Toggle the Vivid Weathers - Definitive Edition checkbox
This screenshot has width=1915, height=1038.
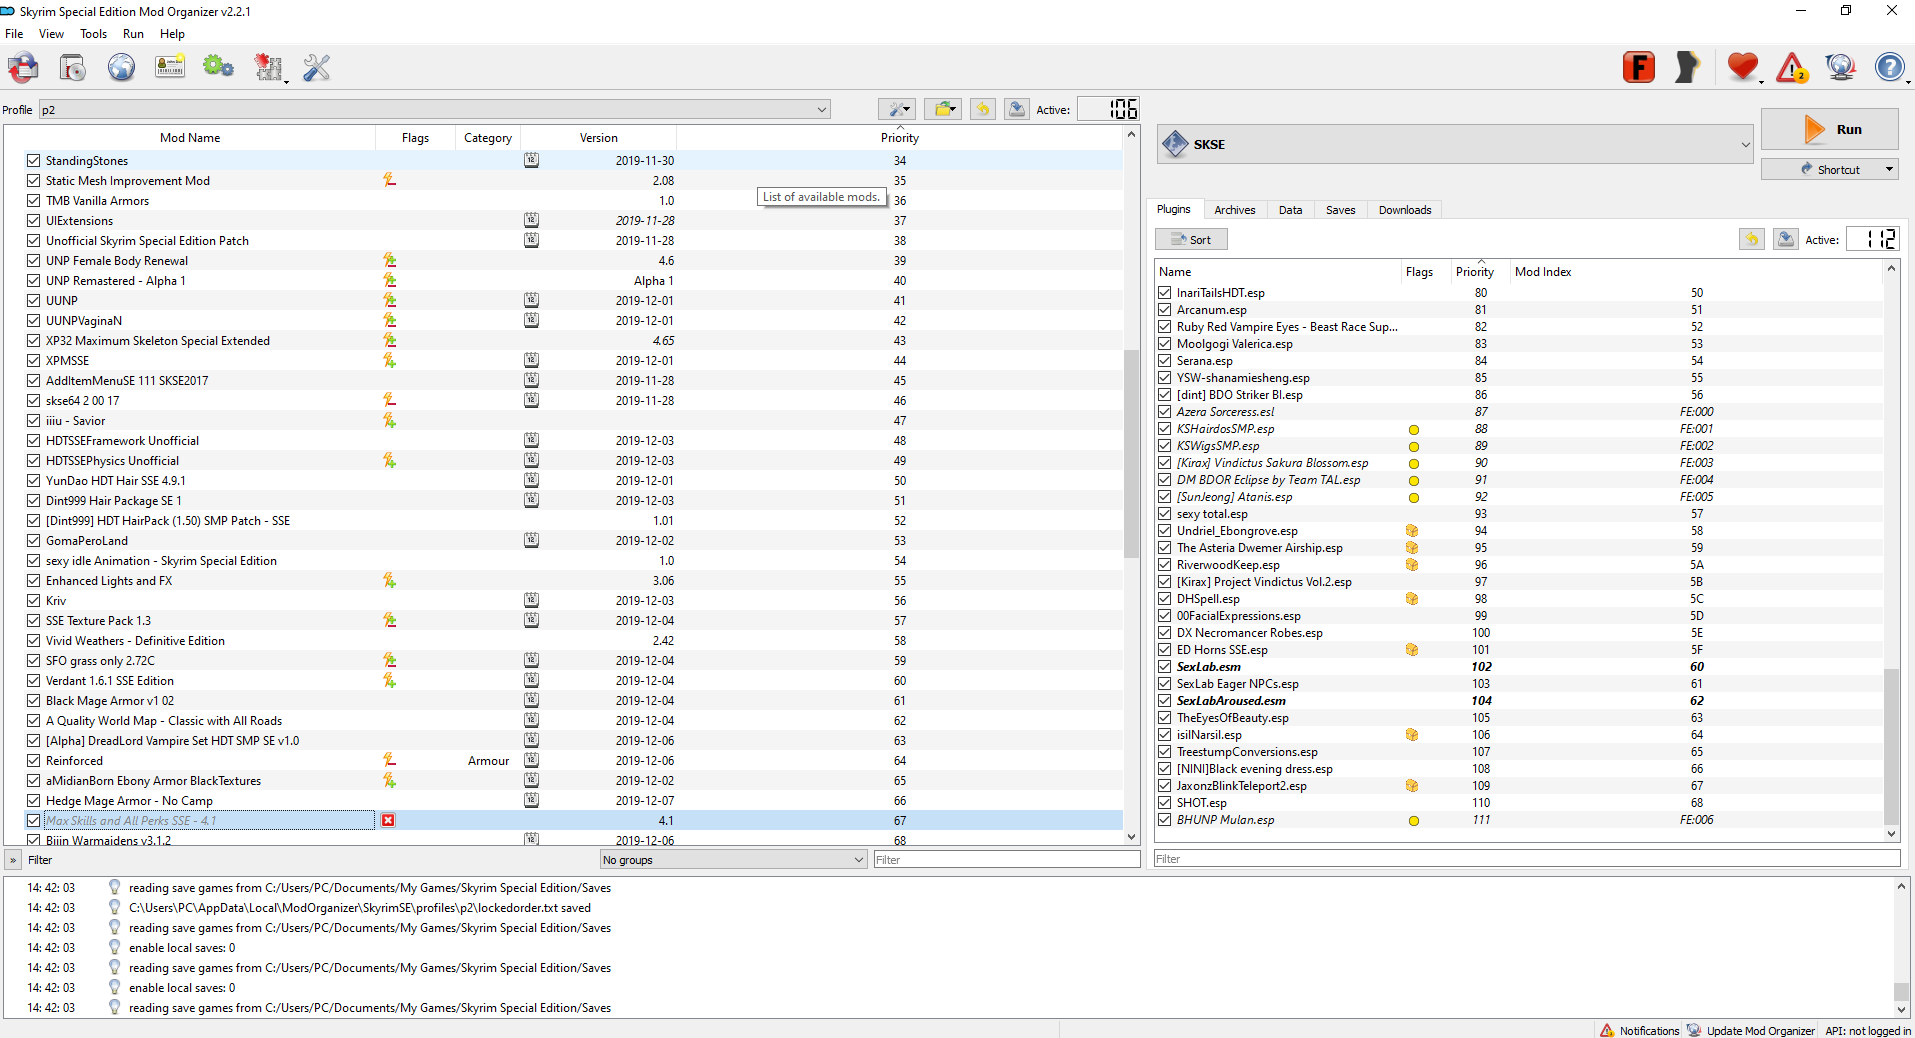33,640
